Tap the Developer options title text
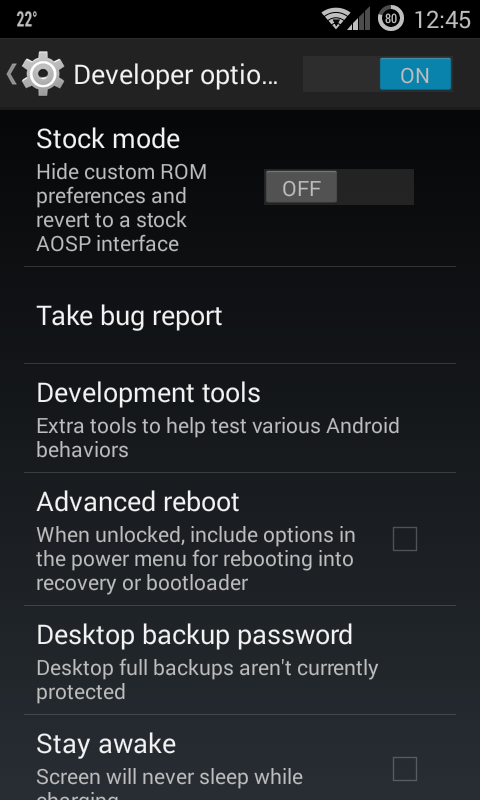The width and height of the screenshot is (480, 800). tap(176, 75)
